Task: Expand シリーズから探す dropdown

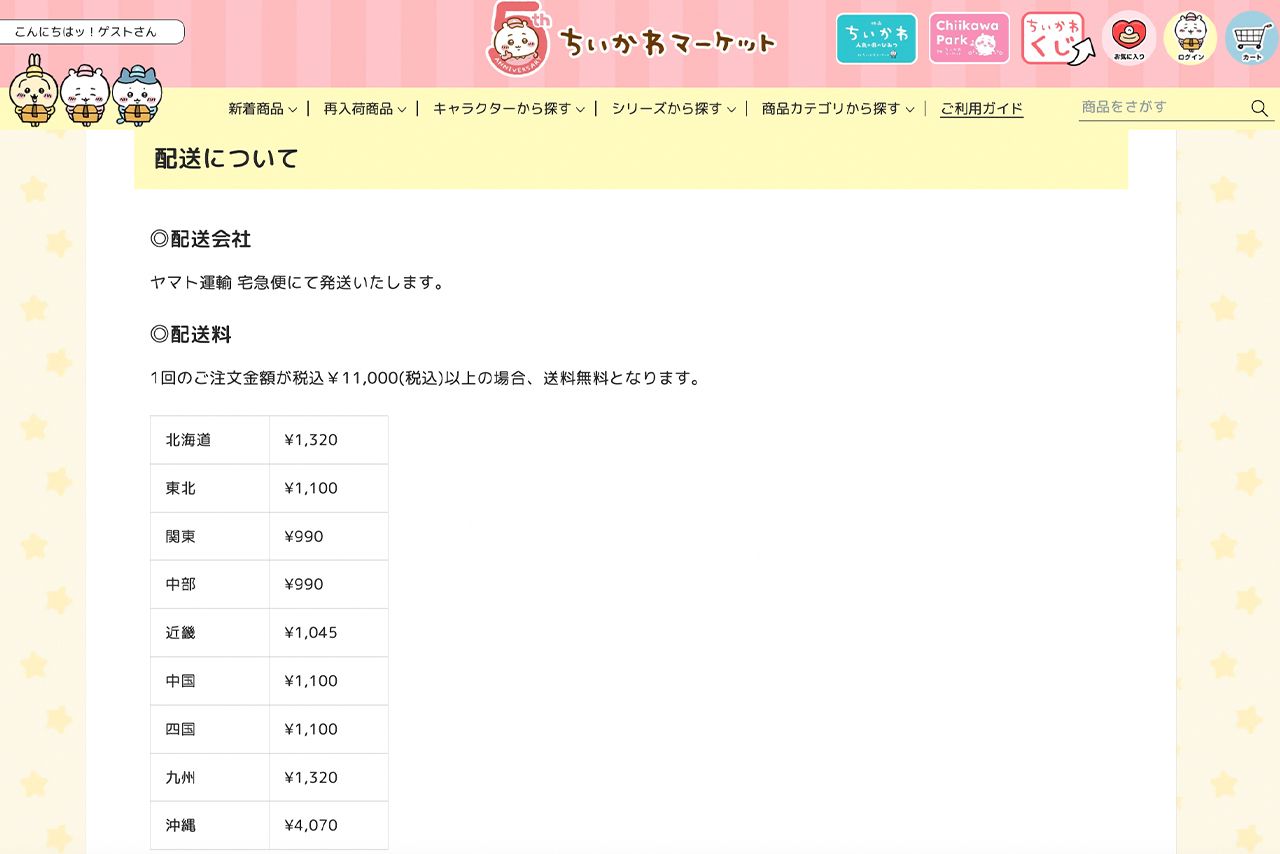Action: coord(674,109)
